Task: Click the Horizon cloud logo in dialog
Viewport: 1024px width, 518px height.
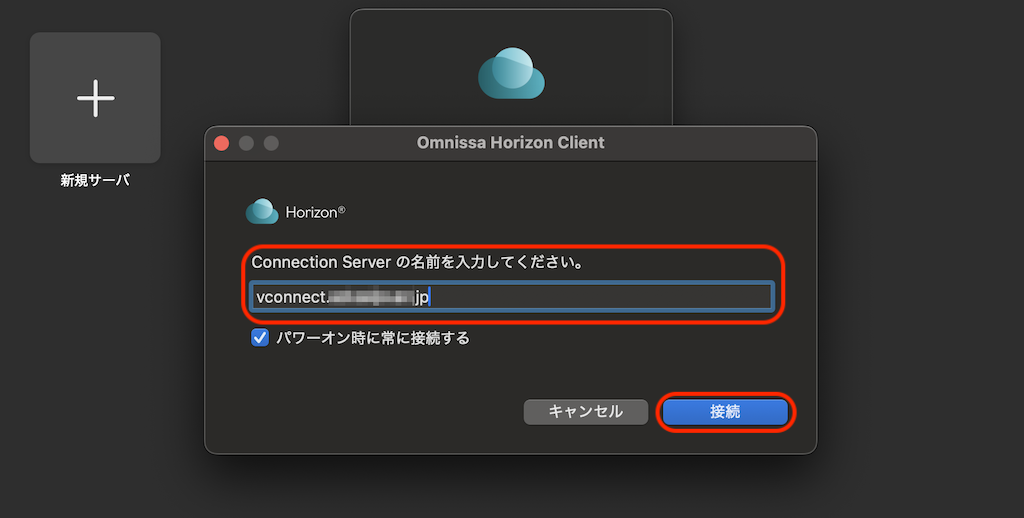Action: (262, 212)
